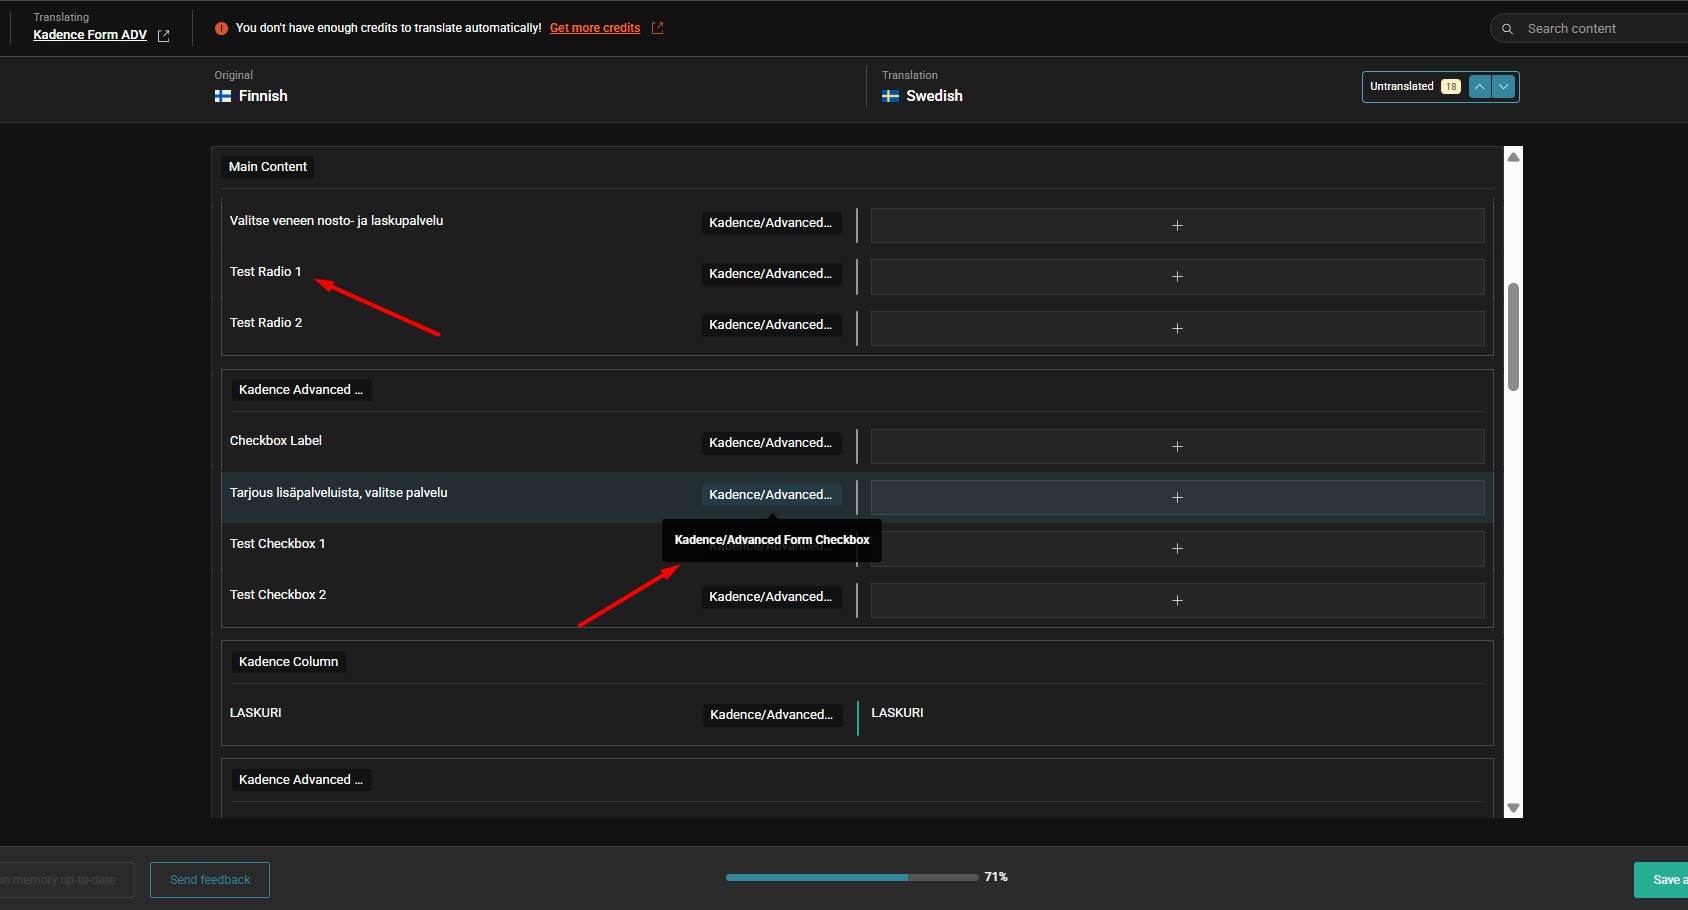Viewport: 1688px width, 910px height.
Task: Click the 71% translation progress bar
Action: [x=851, y=877]
